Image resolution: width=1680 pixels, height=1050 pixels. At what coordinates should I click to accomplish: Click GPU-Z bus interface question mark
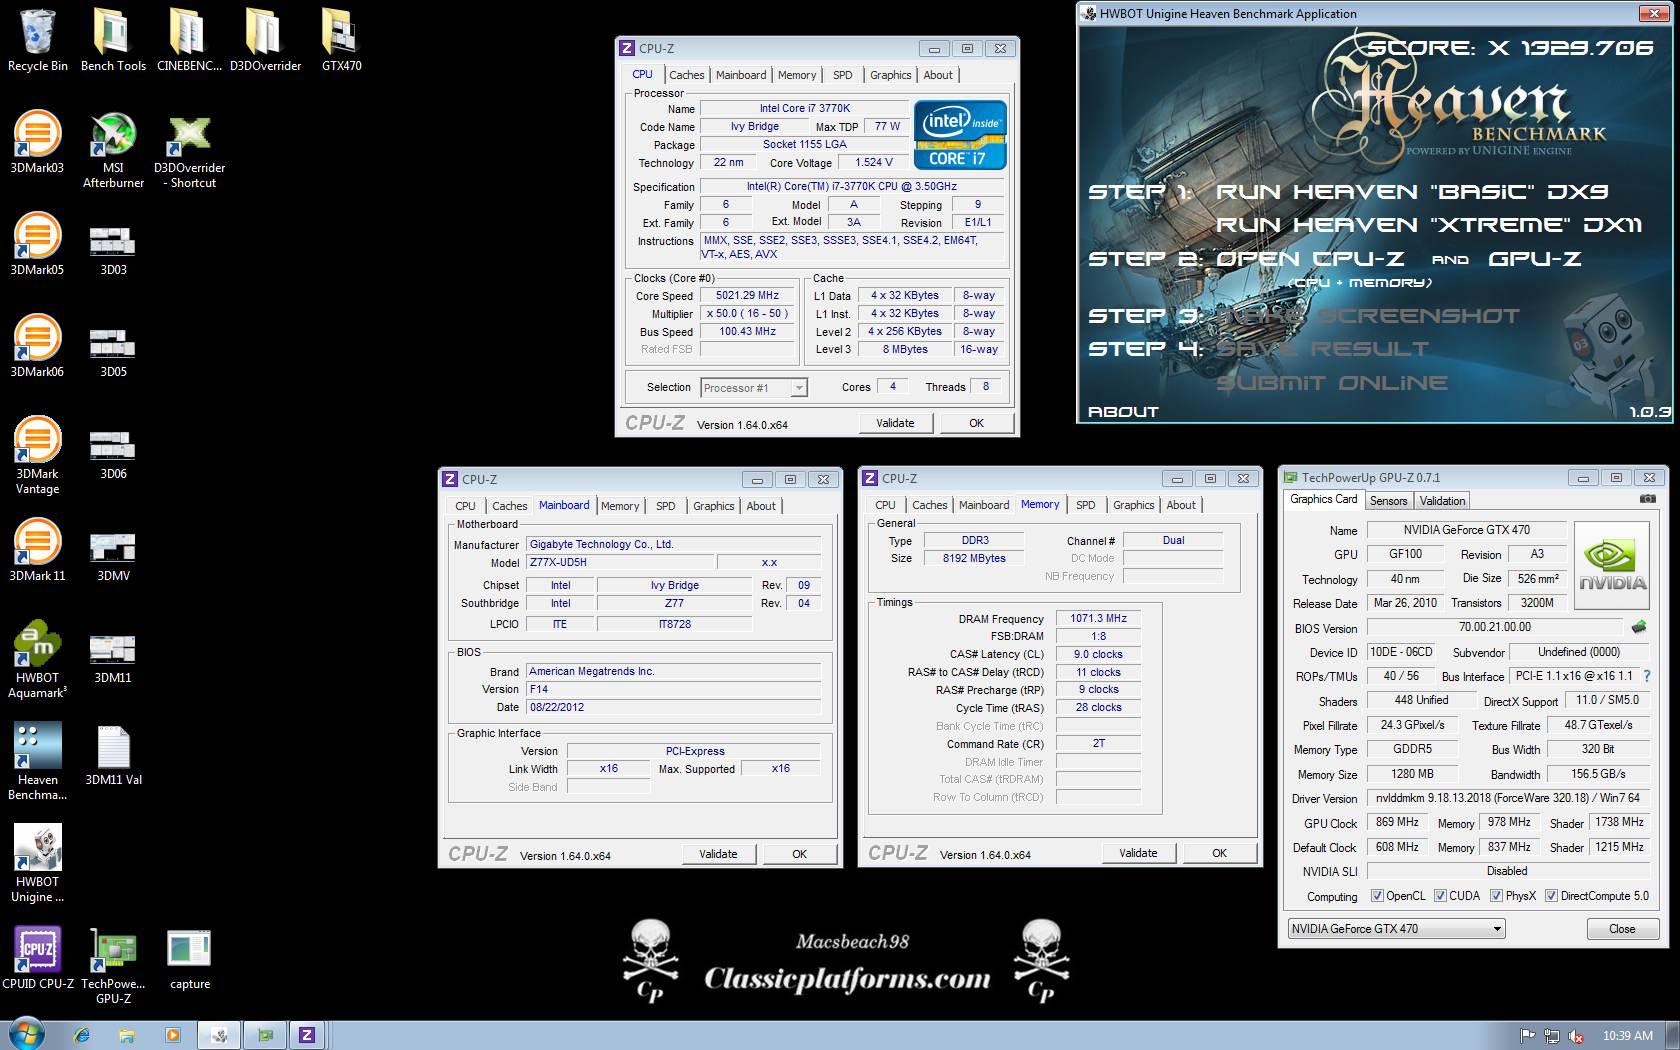1647,676
